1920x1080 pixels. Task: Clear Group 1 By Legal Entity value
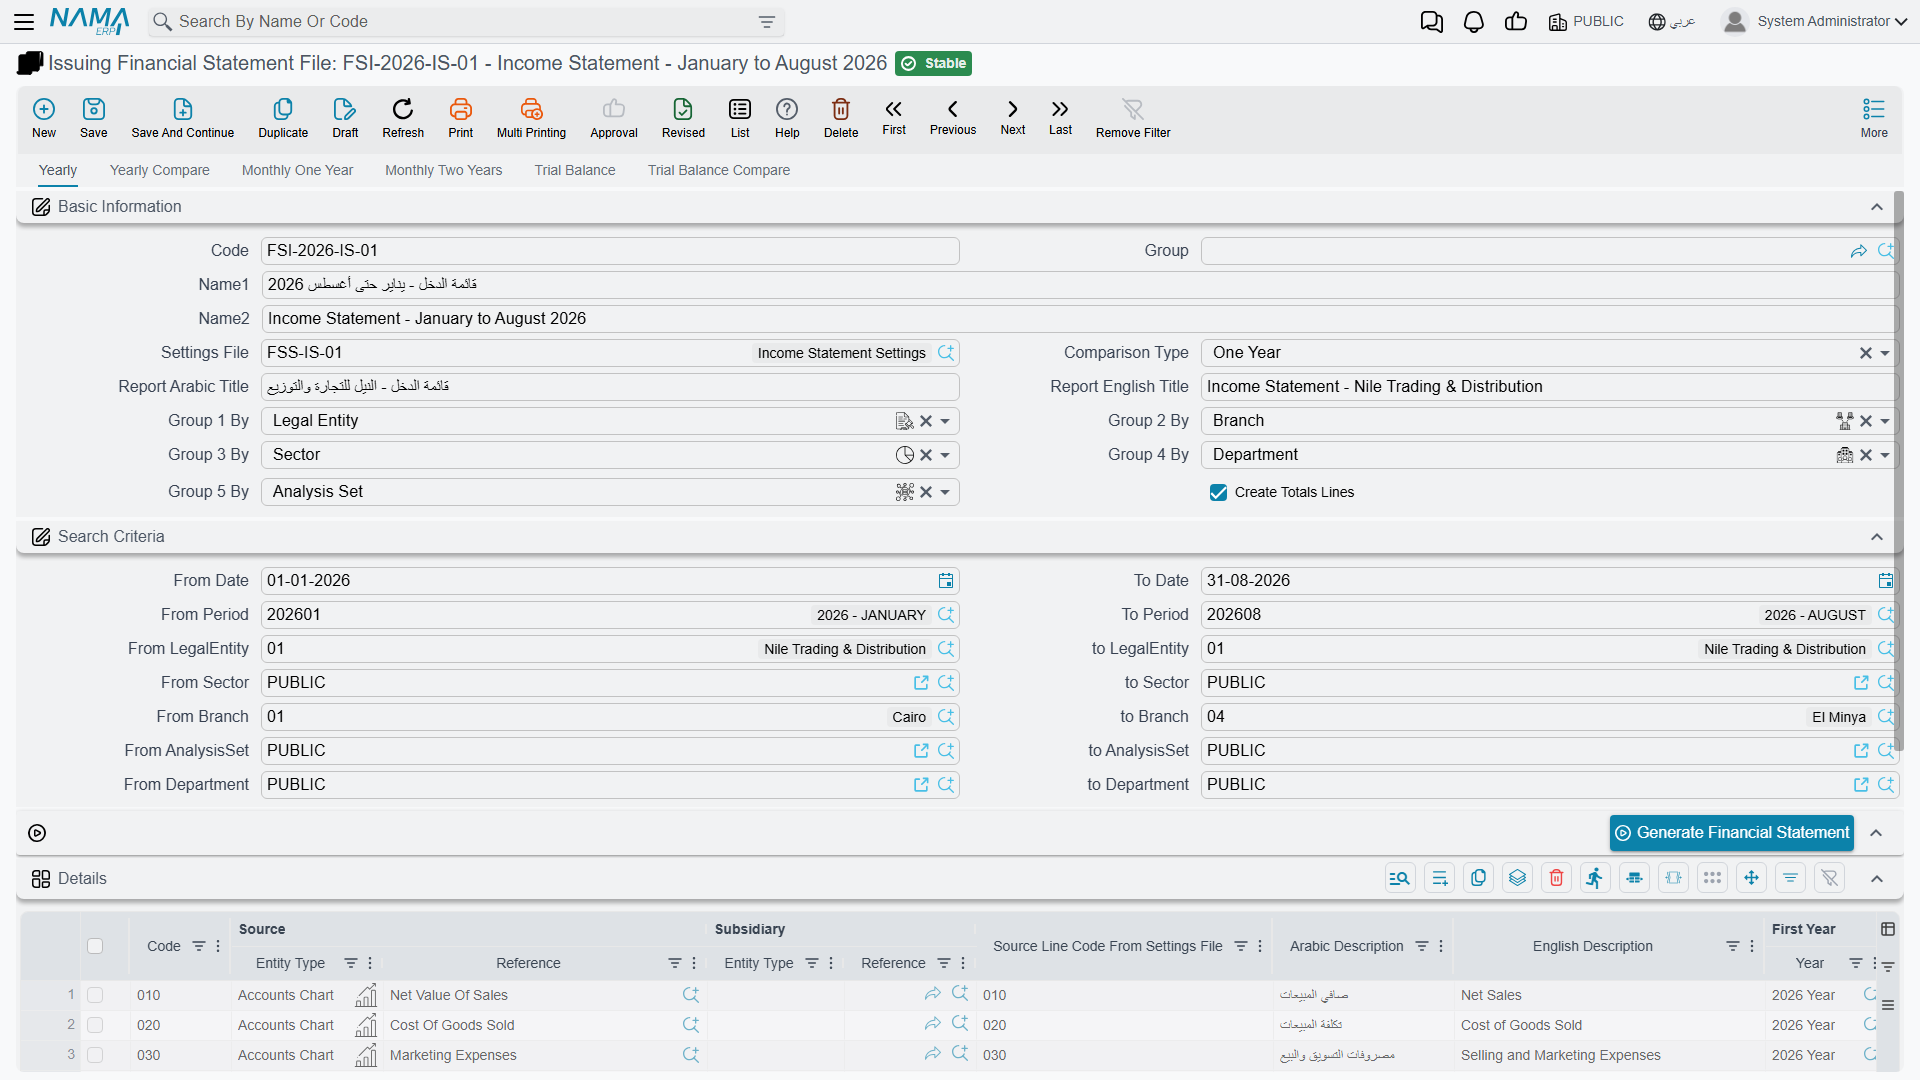coord(926,421)
